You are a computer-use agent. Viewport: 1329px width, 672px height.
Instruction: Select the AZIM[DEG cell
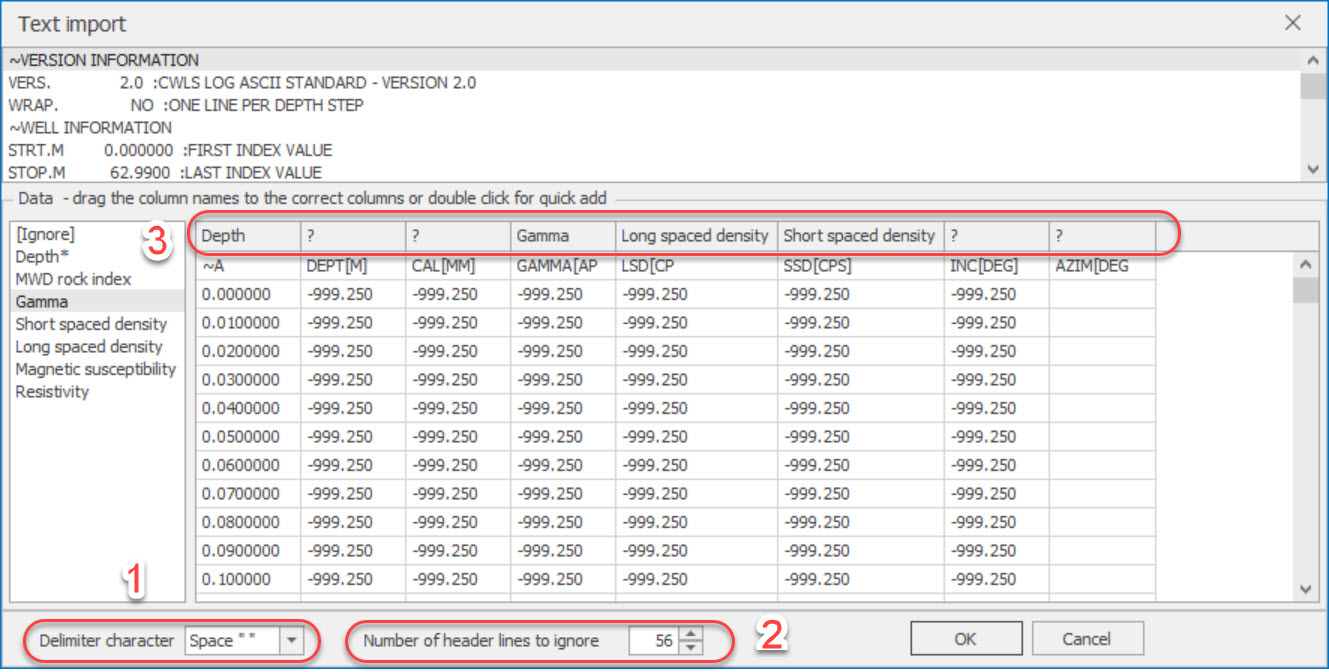pos(1102,266)
